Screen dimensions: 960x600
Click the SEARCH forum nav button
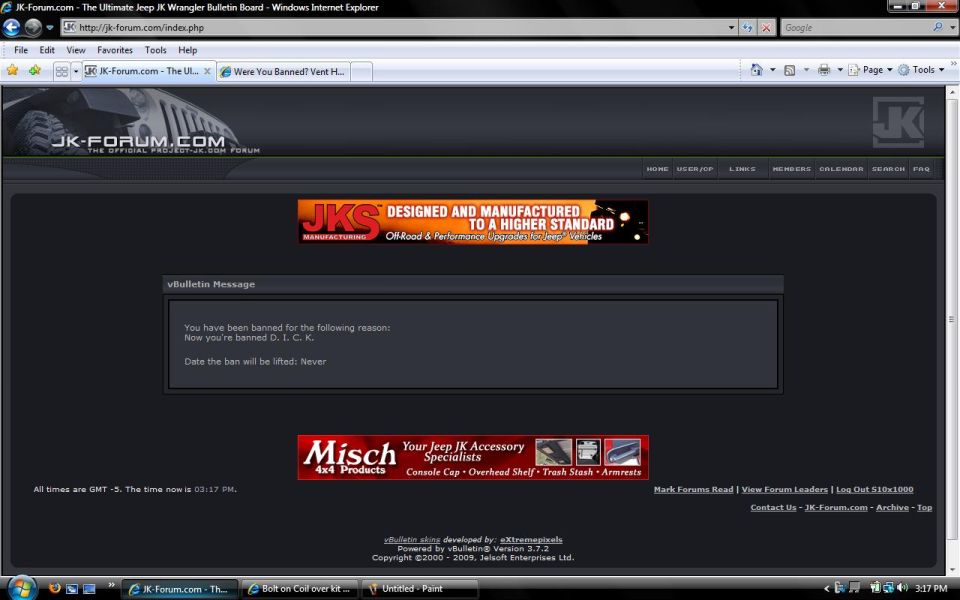click(888, 169)
